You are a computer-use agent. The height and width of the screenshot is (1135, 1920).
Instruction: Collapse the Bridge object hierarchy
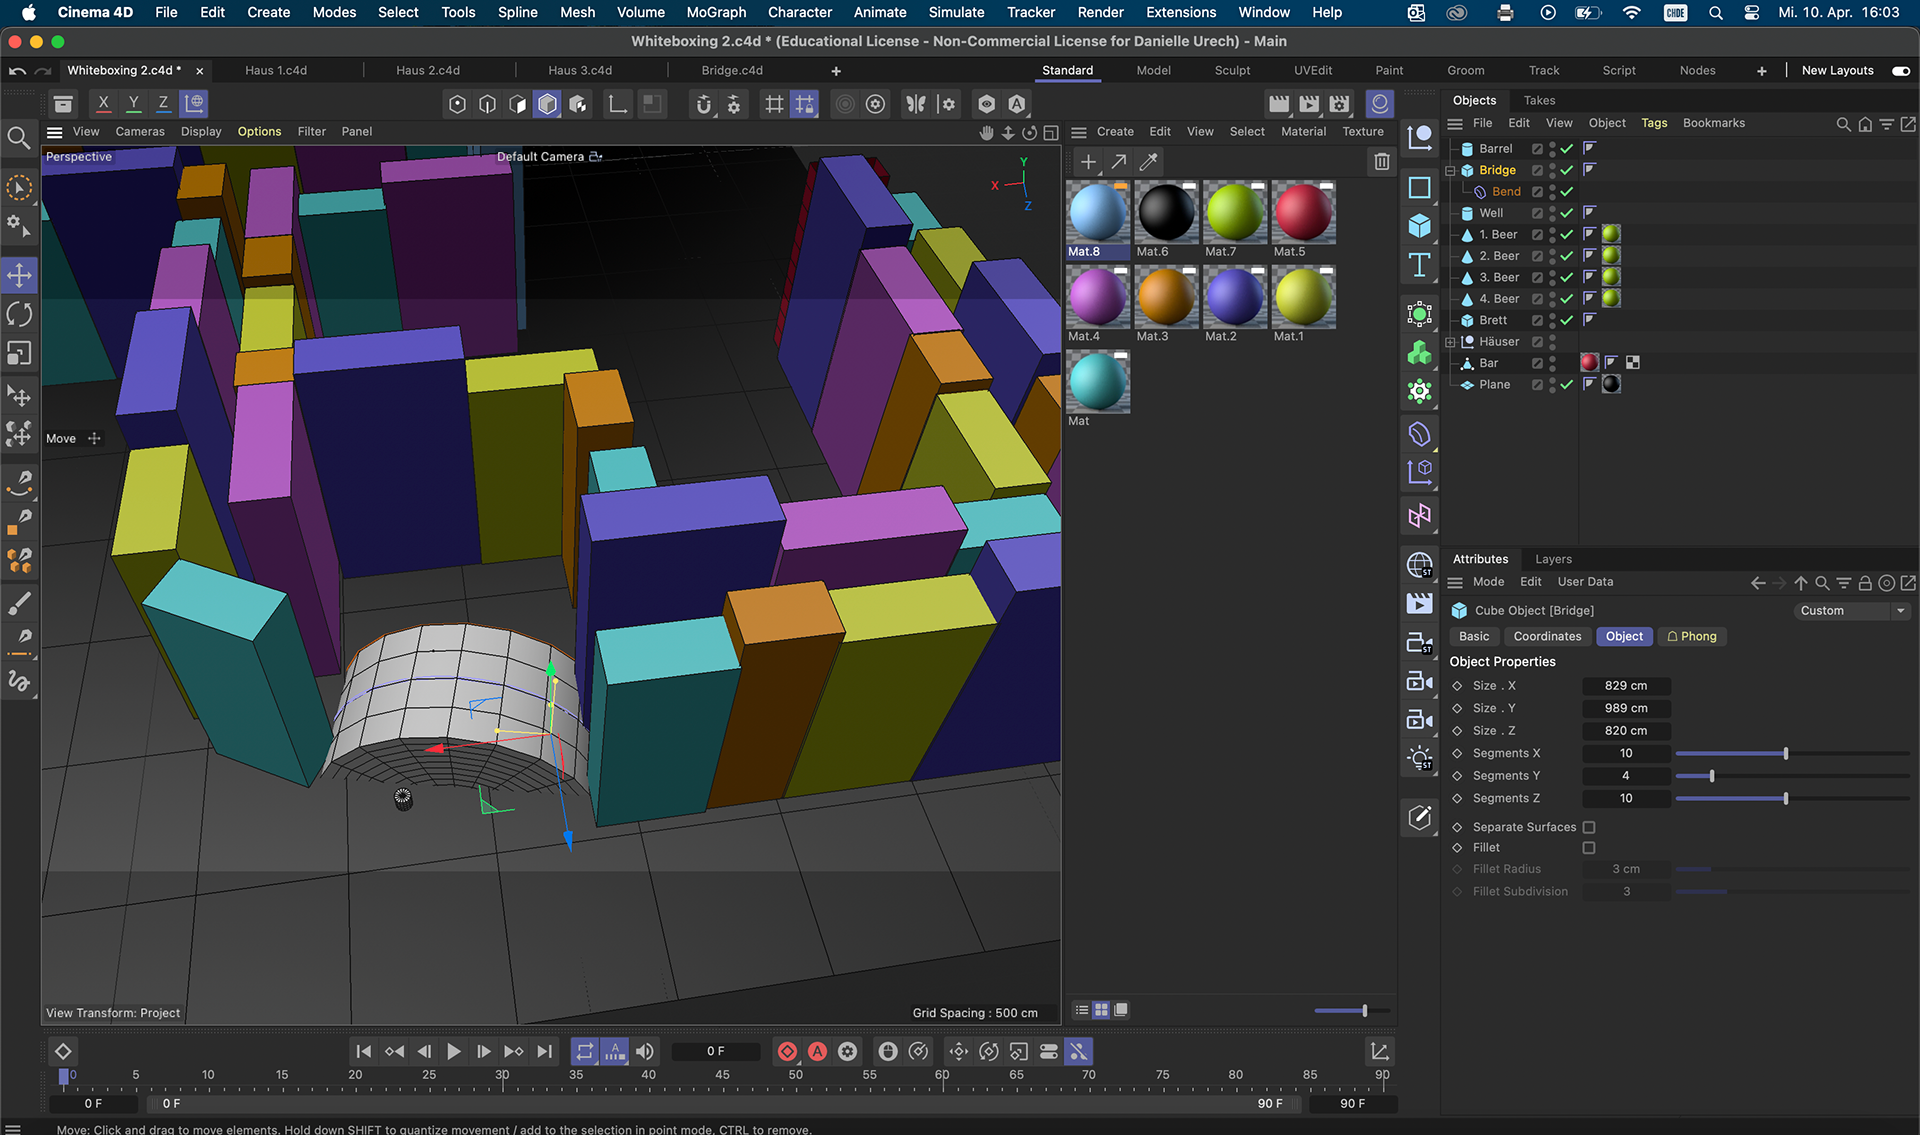point(1450,170)
